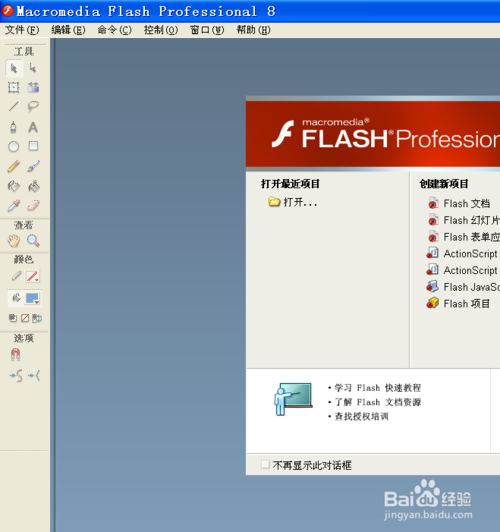Viewport: 500px width, 532px height.
Task: Create a new Flash 表单 application
Action: tap(463, 236)
